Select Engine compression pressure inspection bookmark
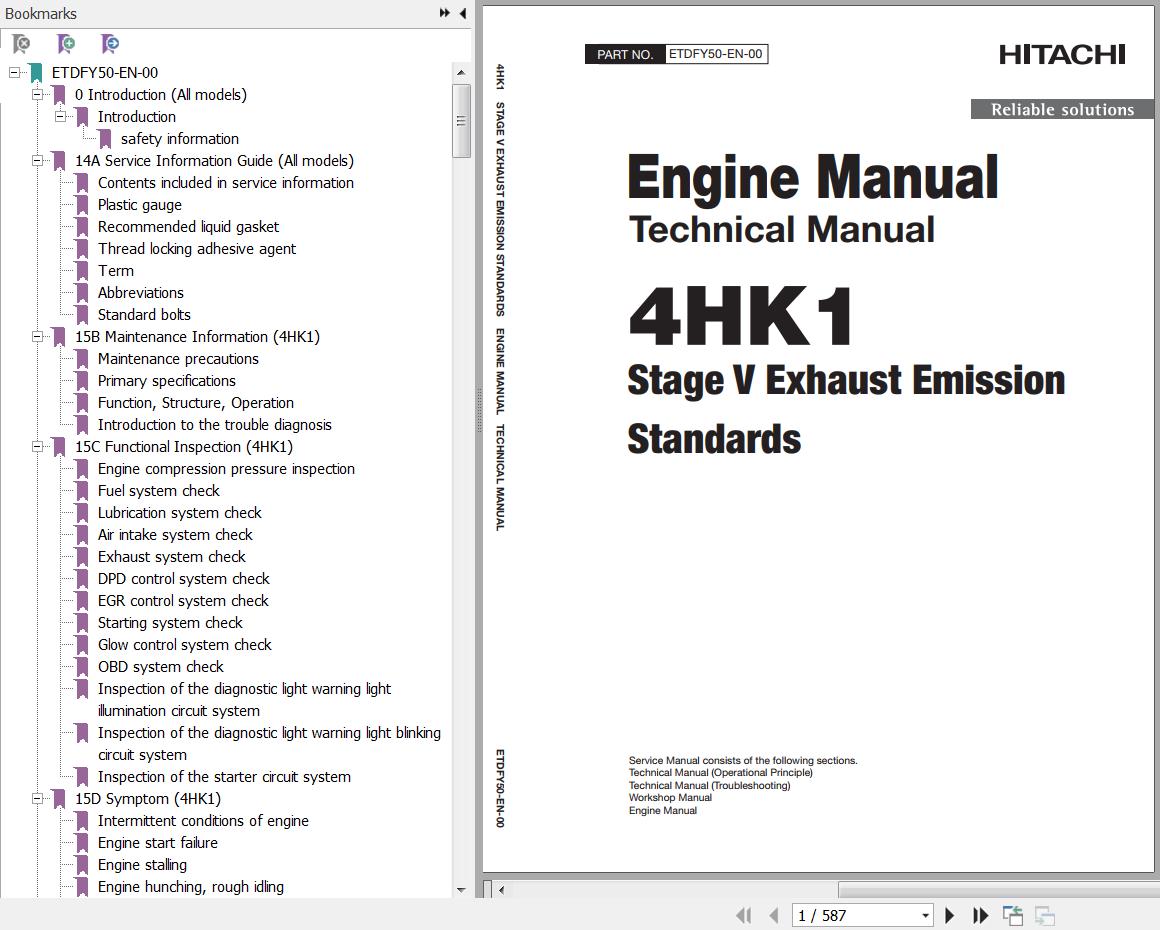The width and height of the screenshot is (1160, 930). click(226, 469)
